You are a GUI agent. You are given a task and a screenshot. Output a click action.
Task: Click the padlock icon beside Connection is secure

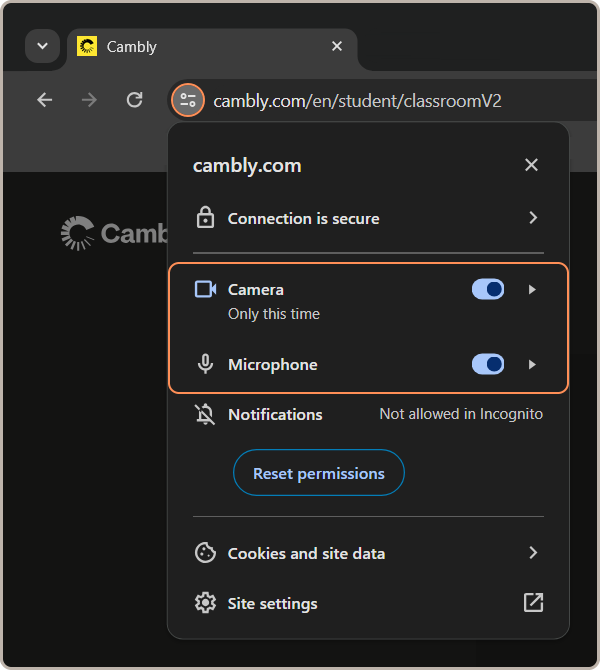(205, 218)
